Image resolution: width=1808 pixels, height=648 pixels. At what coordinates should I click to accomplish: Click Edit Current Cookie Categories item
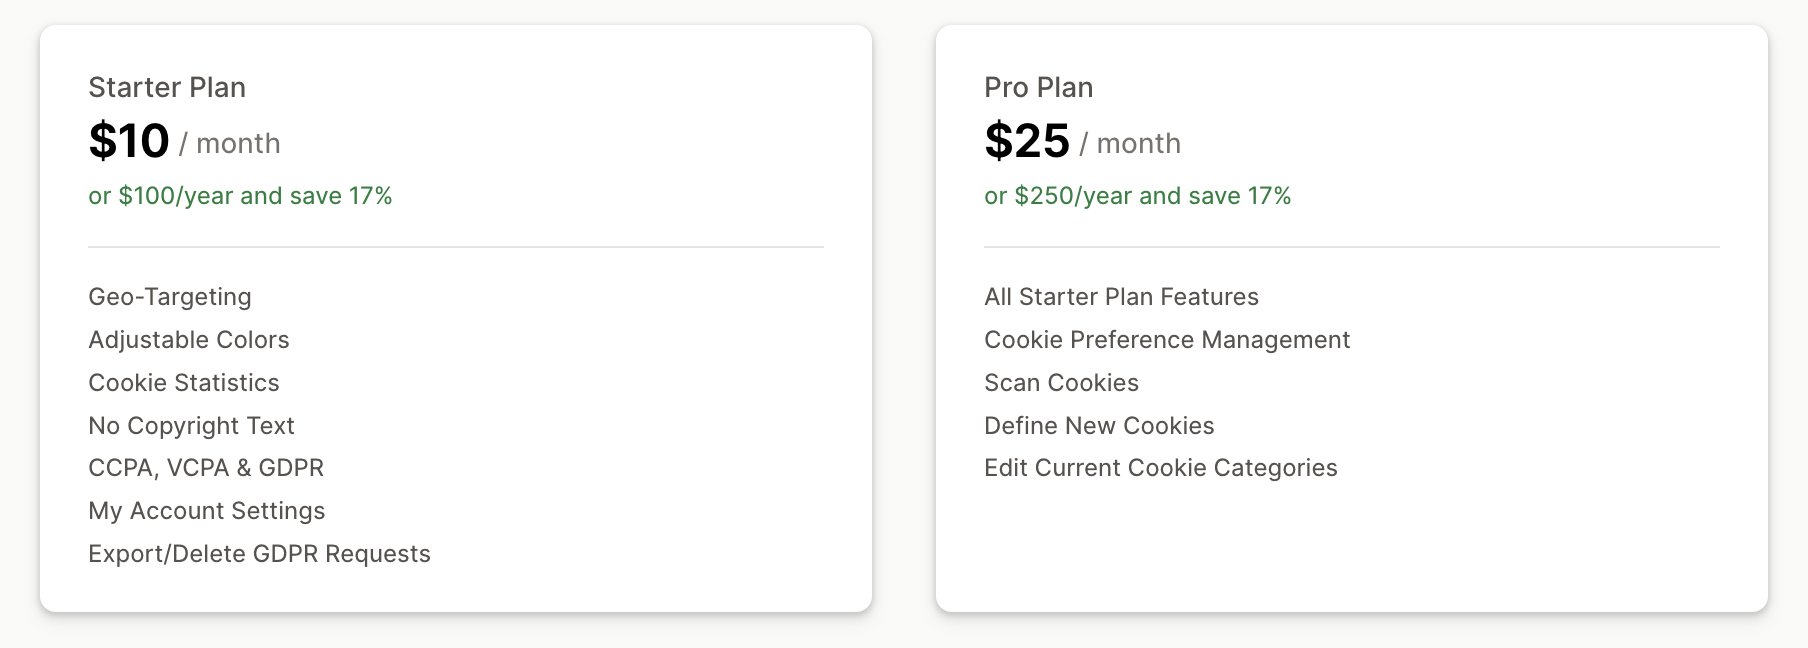pyautogui.click(x=1161, y=468)
